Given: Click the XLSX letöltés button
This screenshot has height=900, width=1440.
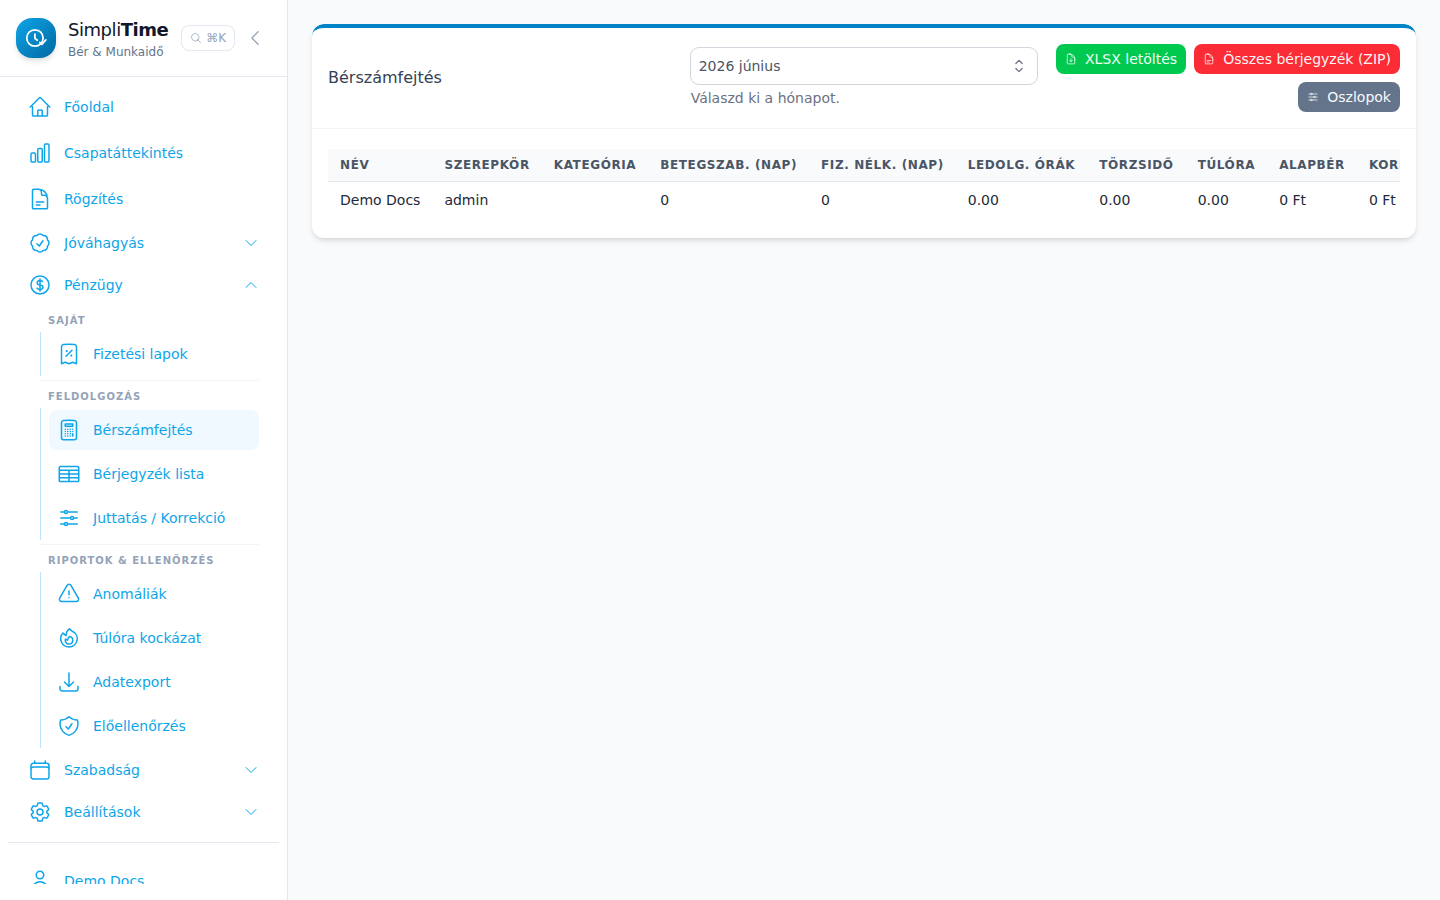Looking at the screenshot, I should click(1121, 59).
